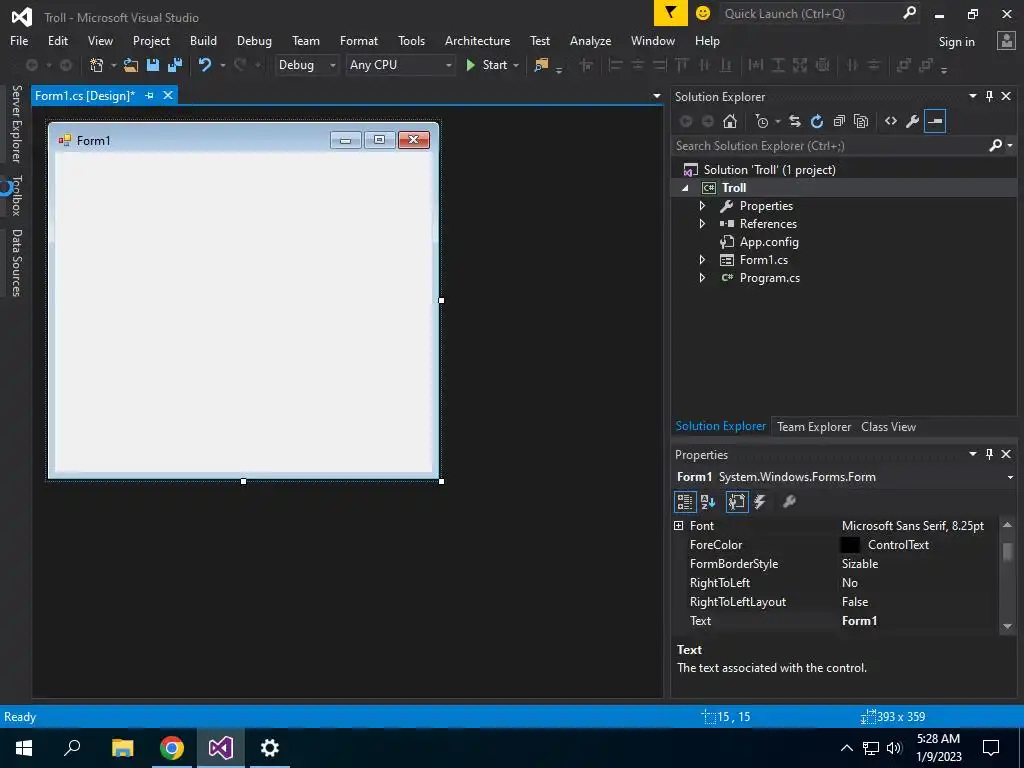Click the New Project toolbar icon
1024x768 pixels.
pyautogui.click(x=97, y=65)
